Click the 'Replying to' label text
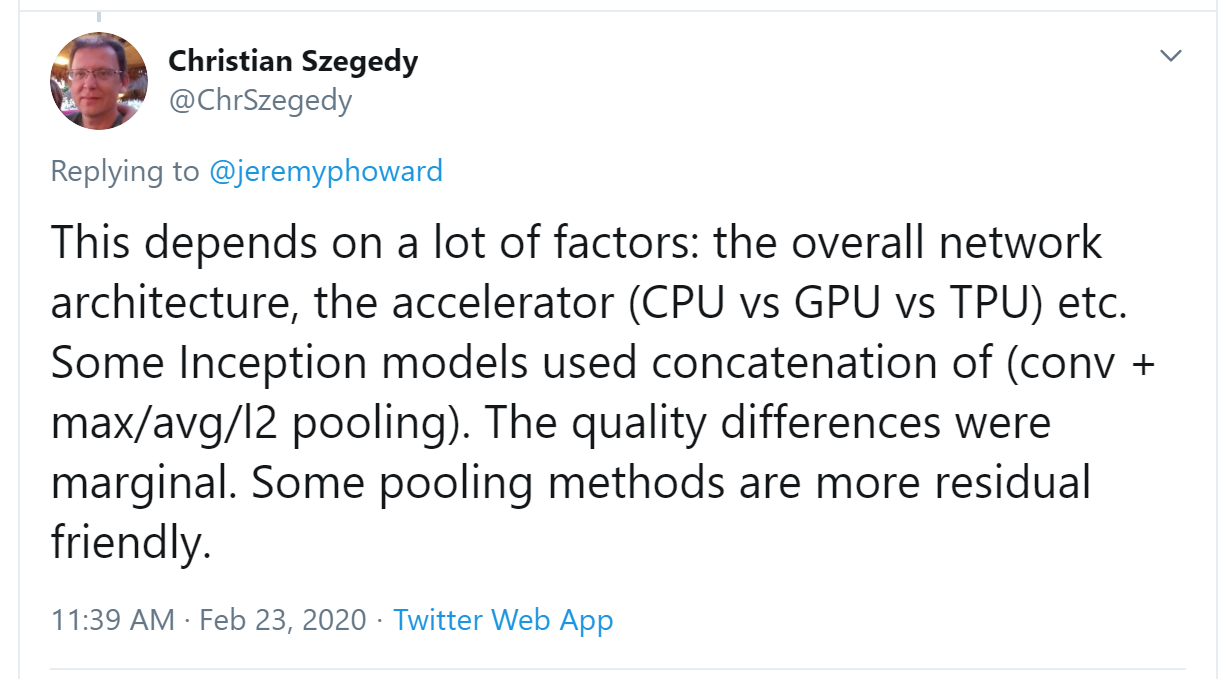Image resolution: width=1230 pixels, height=679 pixels. coord(125,171)
